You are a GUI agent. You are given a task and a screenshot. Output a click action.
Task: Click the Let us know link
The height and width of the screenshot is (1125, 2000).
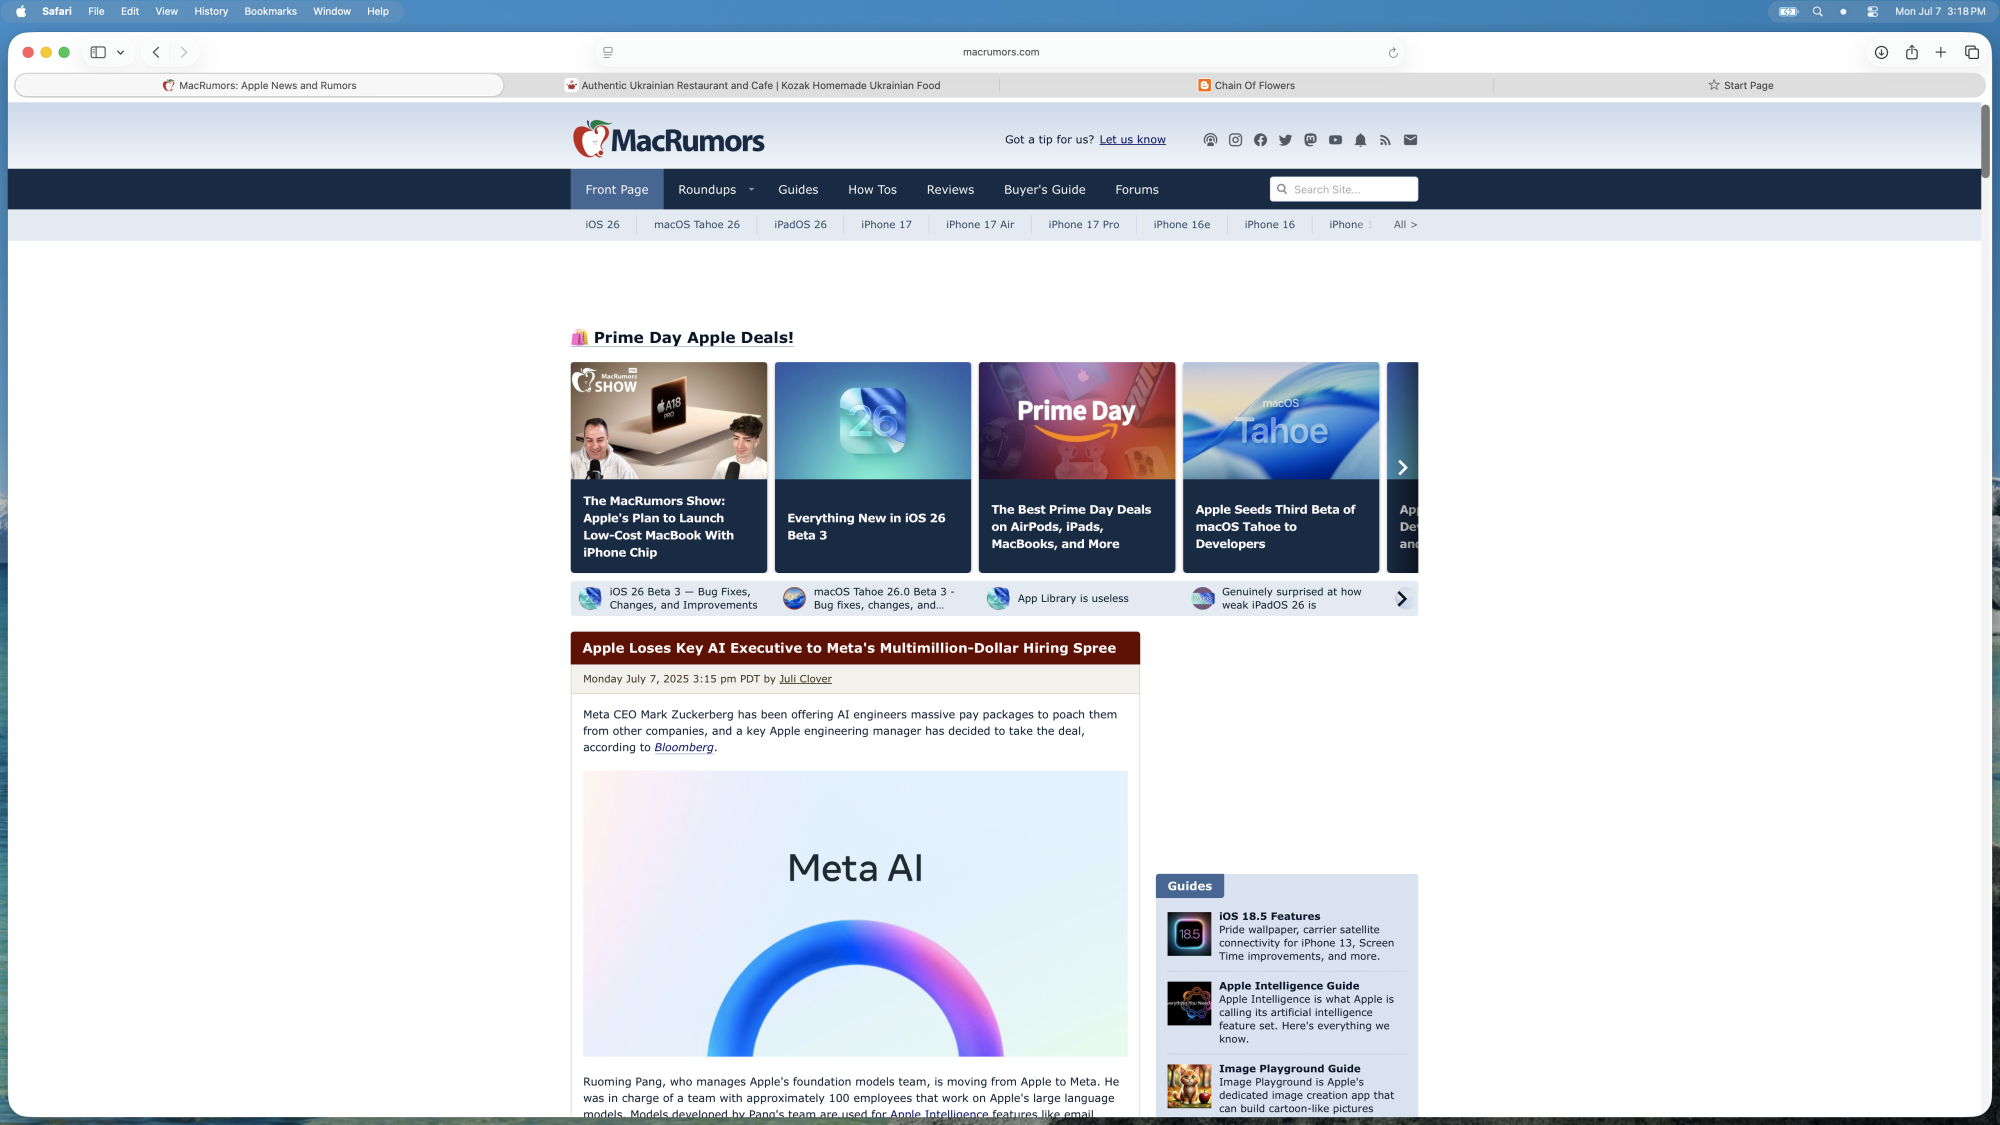pos(1132,140)
